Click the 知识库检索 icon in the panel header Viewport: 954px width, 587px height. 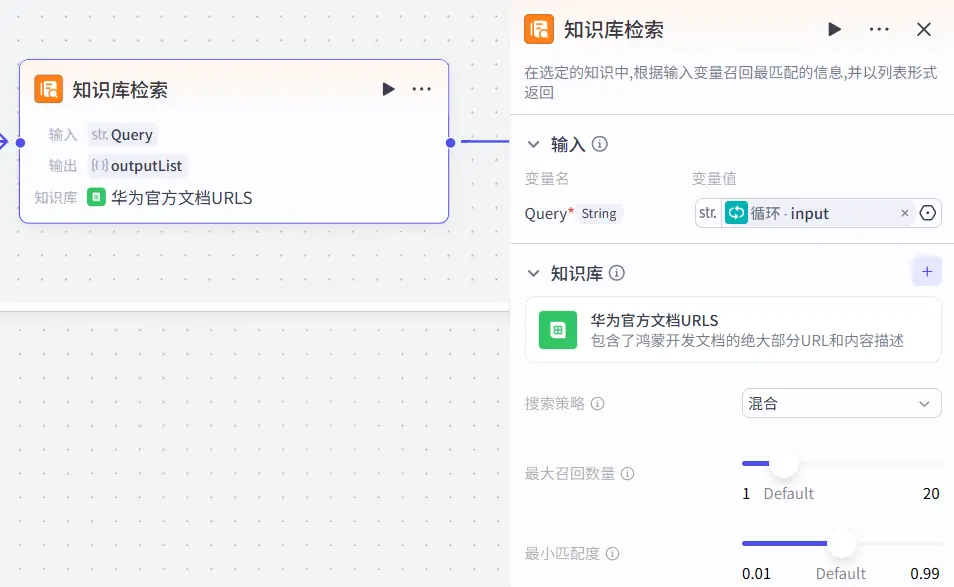coord(539,30)
